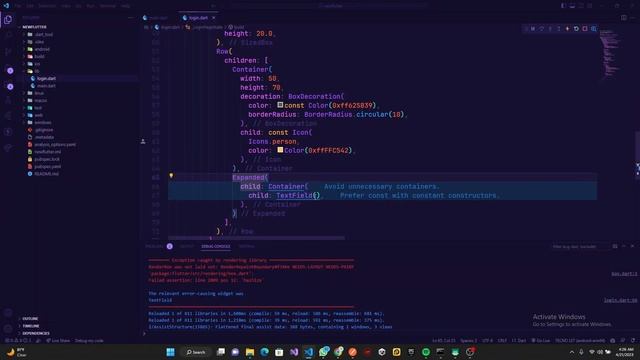Open Microsoft Edge from the taskbar

click(264, 352)
